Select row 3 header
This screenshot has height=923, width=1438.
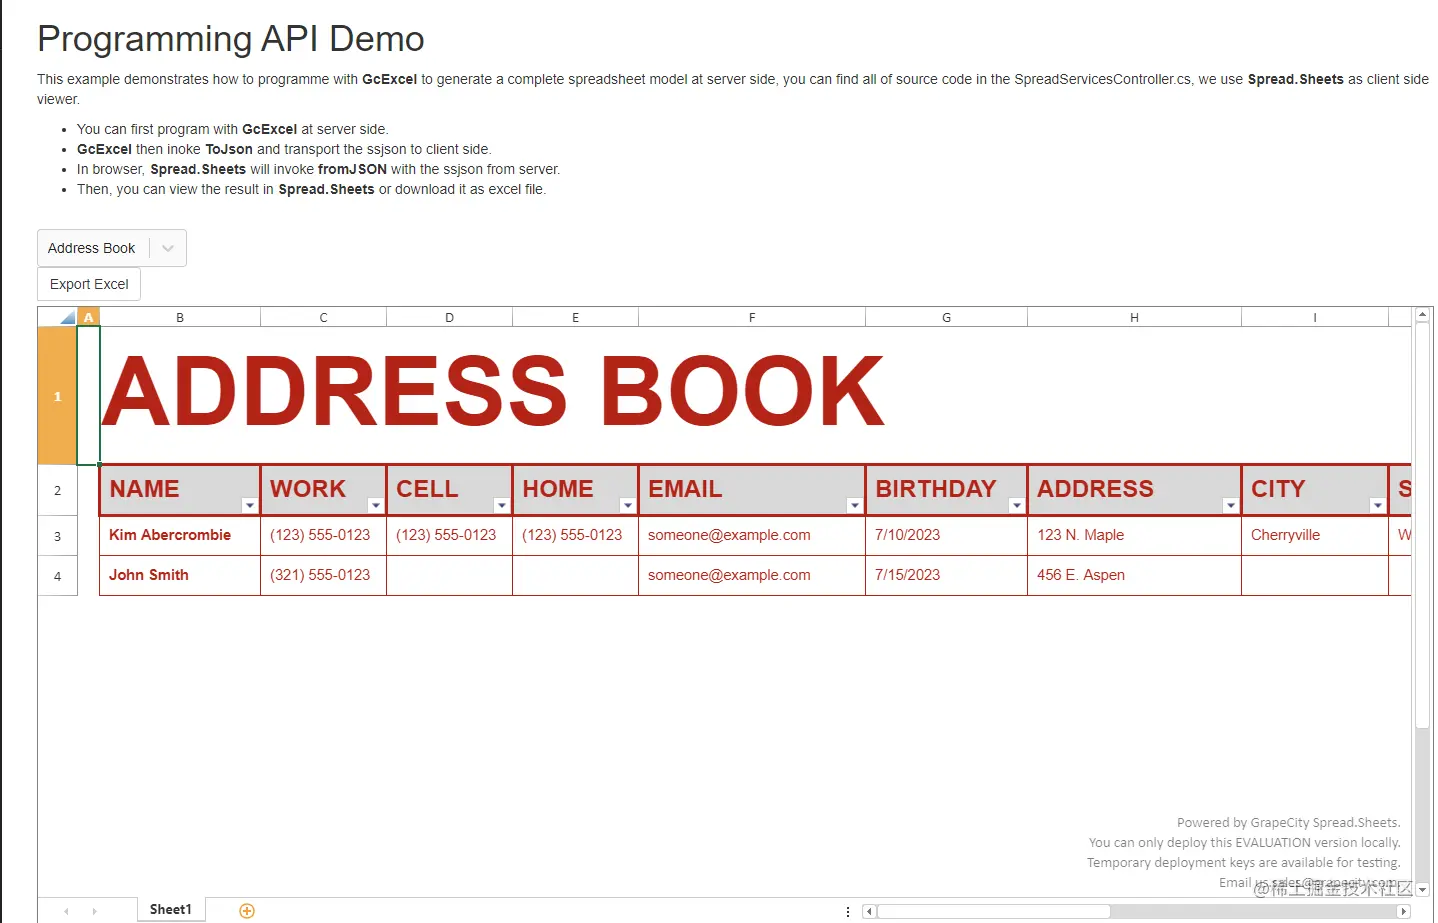[57, 536]
